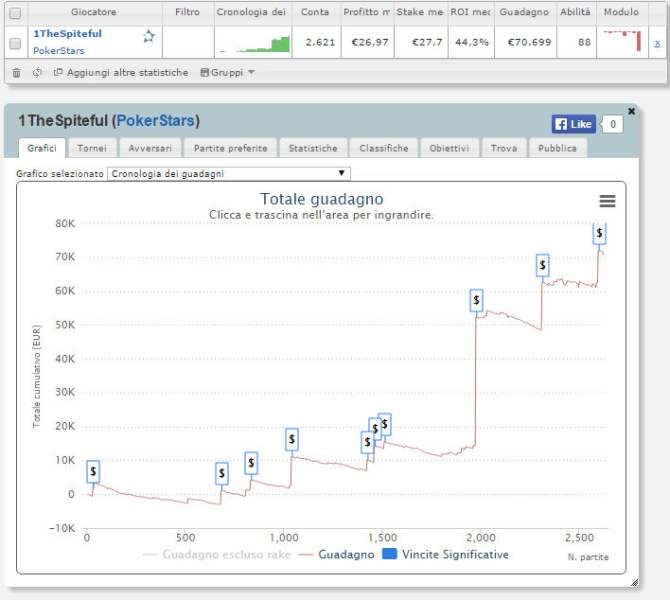Sort by the Giocatore column header
The height and width of the screenshot is (600, 670).
(94, 12)
